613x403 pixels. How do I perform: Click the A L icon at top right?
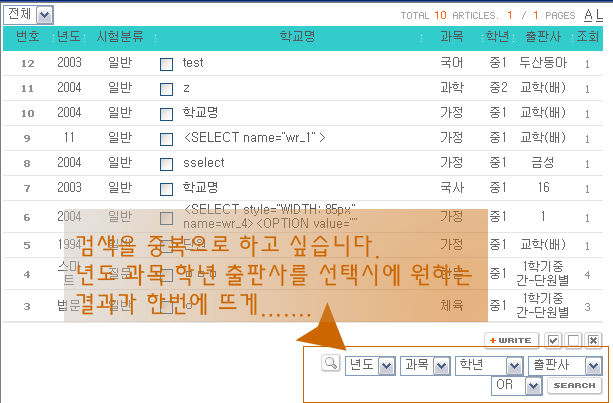click(593, 15)
